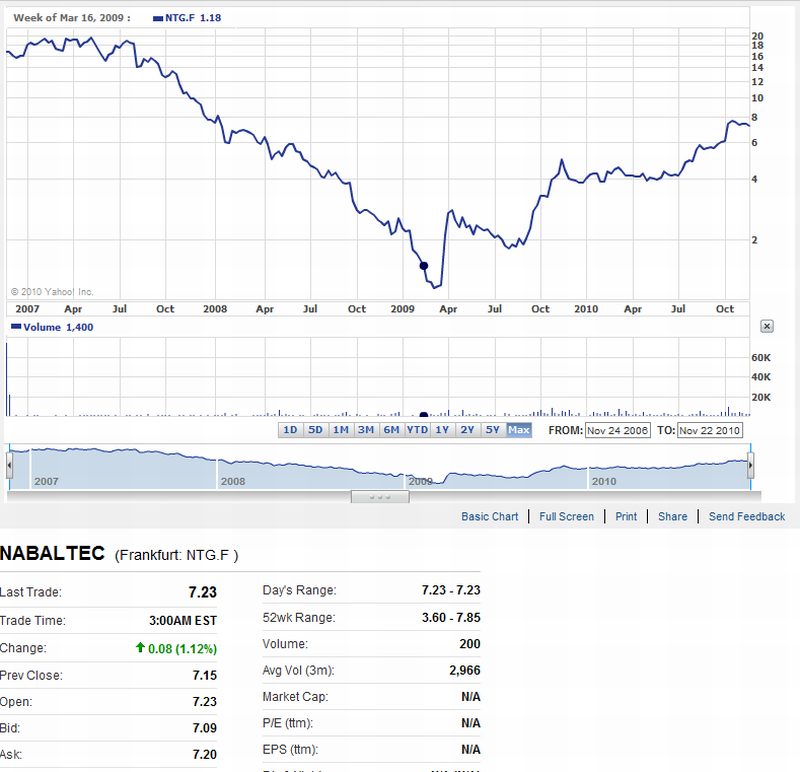Click Avg Vol (3m) value 2,966
The image size is (800, 772).
pyautogui.click(x=465, y=670)
